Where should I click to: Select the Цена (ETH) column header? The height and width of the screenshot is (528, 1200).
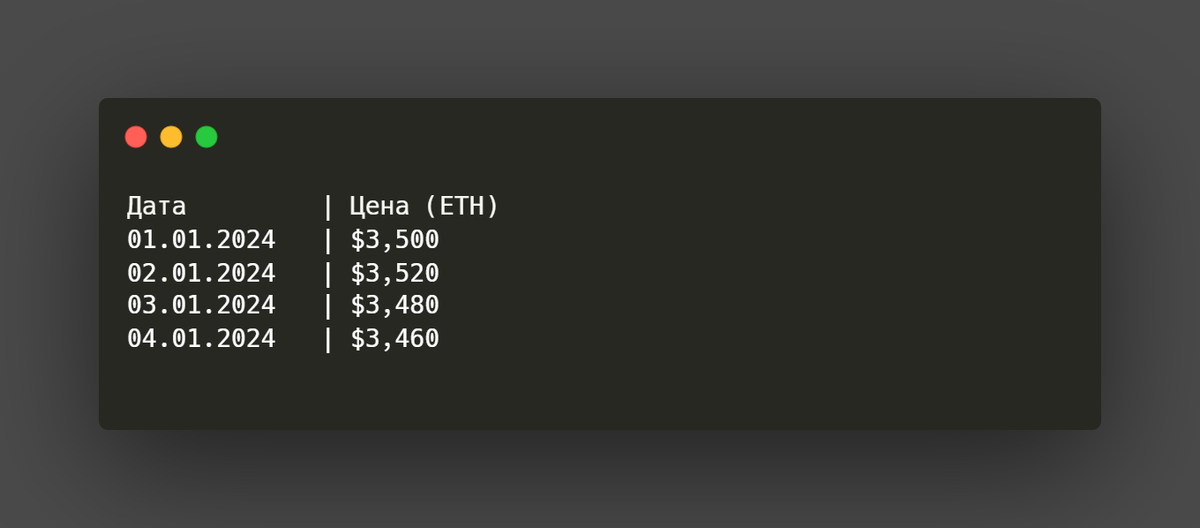click(x=424, y=207)
